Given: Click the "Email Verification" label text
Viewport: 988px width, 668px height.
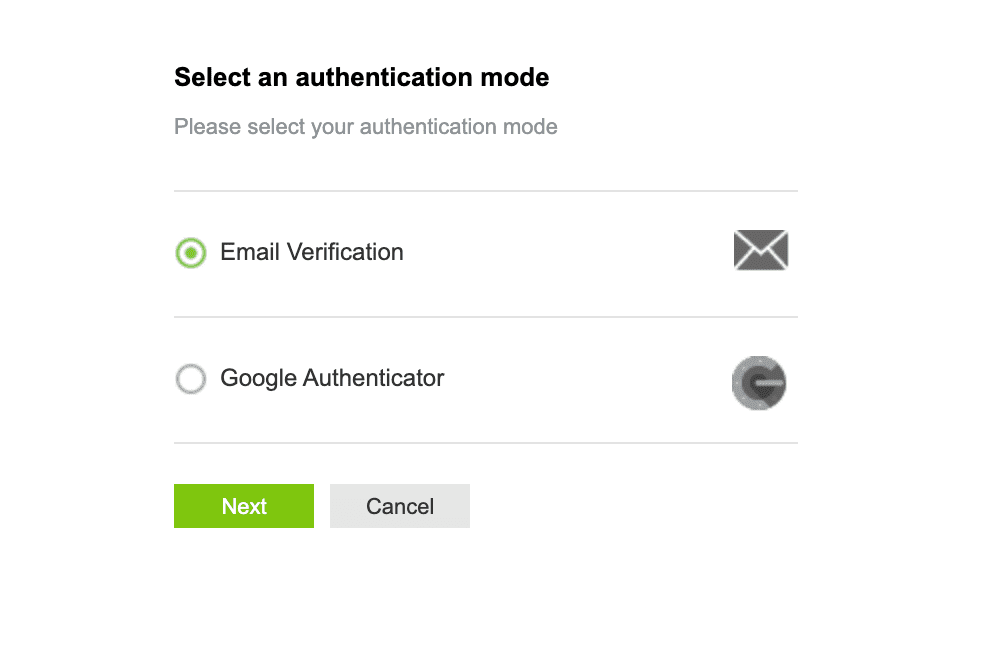Looking at the screenshot, I should (x=311, y=252).
